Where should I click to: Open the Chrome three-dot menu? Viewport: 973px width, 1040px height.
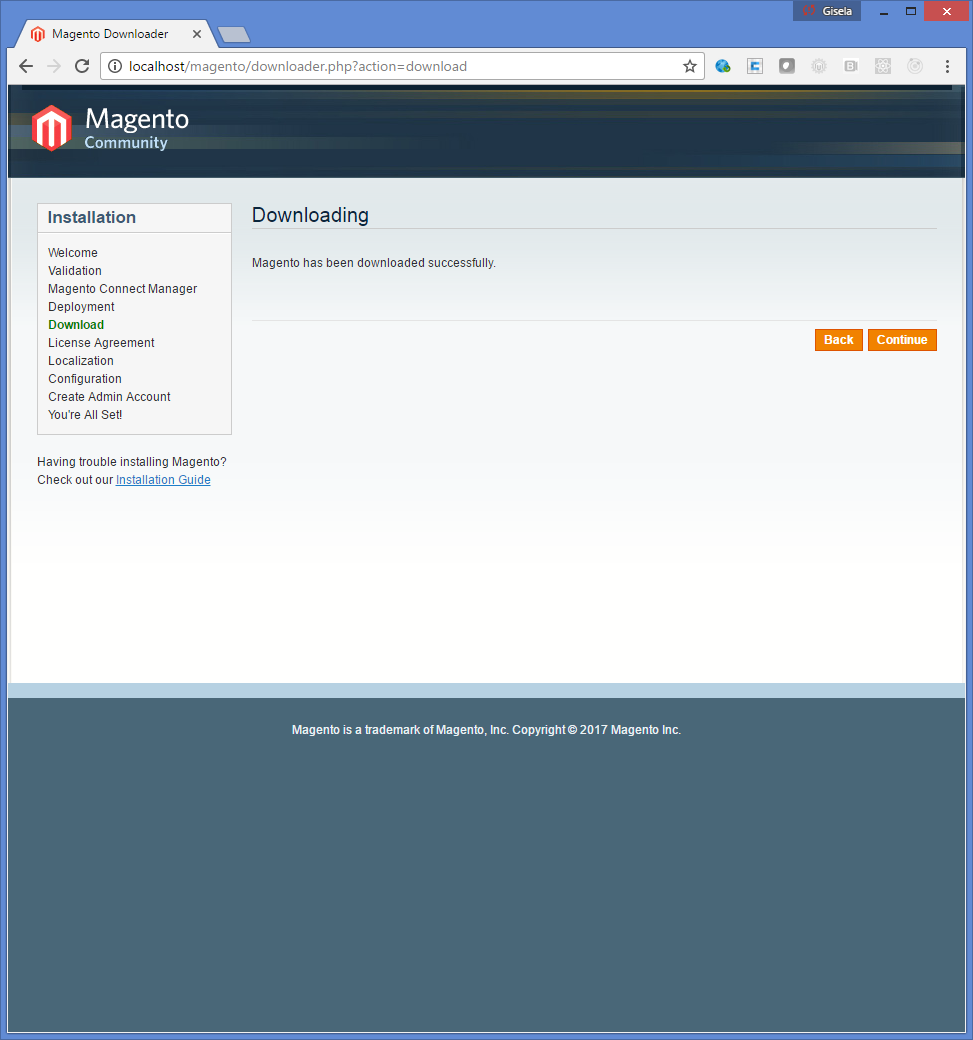(947, 67)
